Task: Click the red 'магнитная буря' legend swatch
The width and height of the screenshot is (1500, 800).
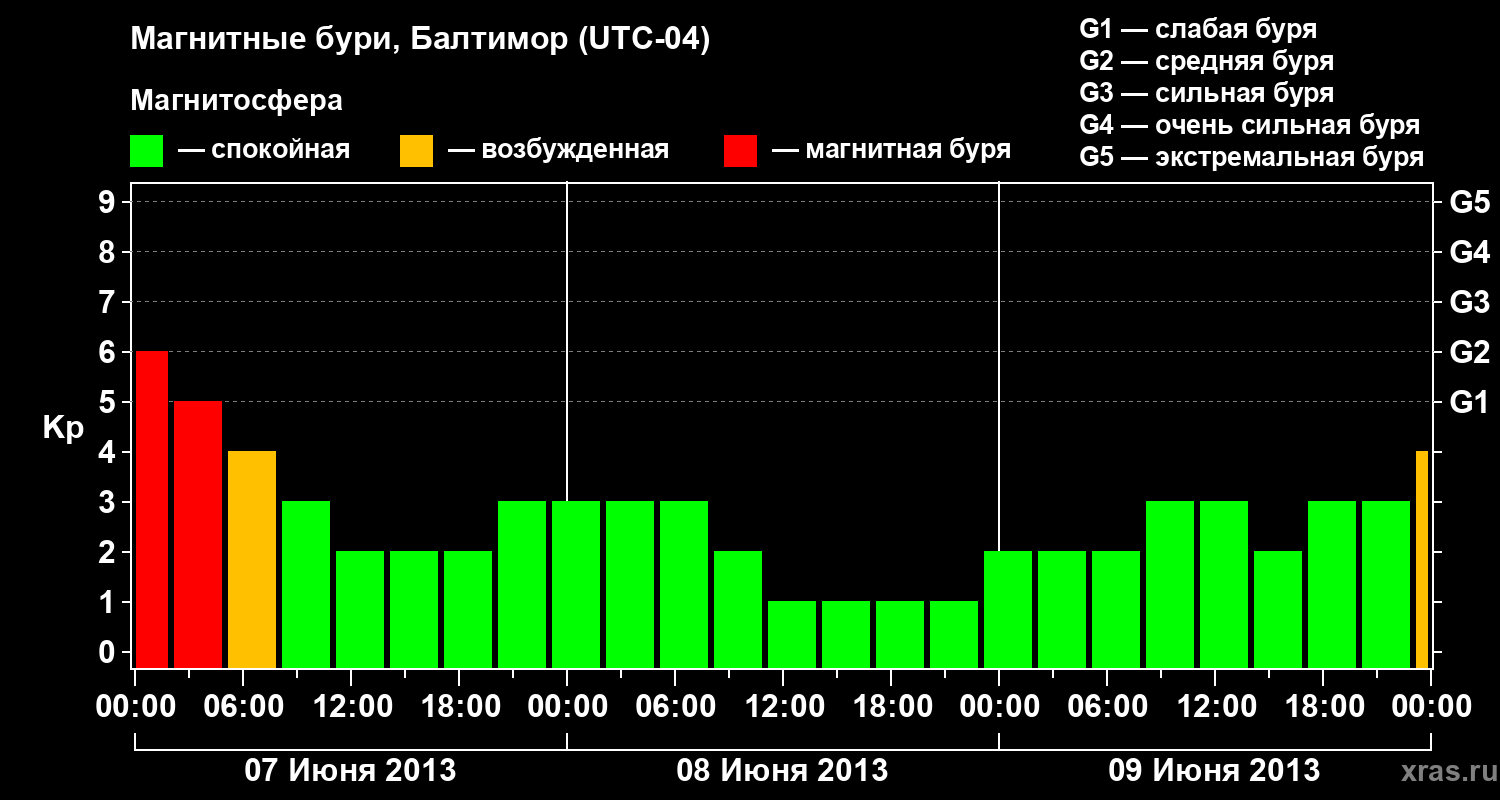Action: point(741,151)
